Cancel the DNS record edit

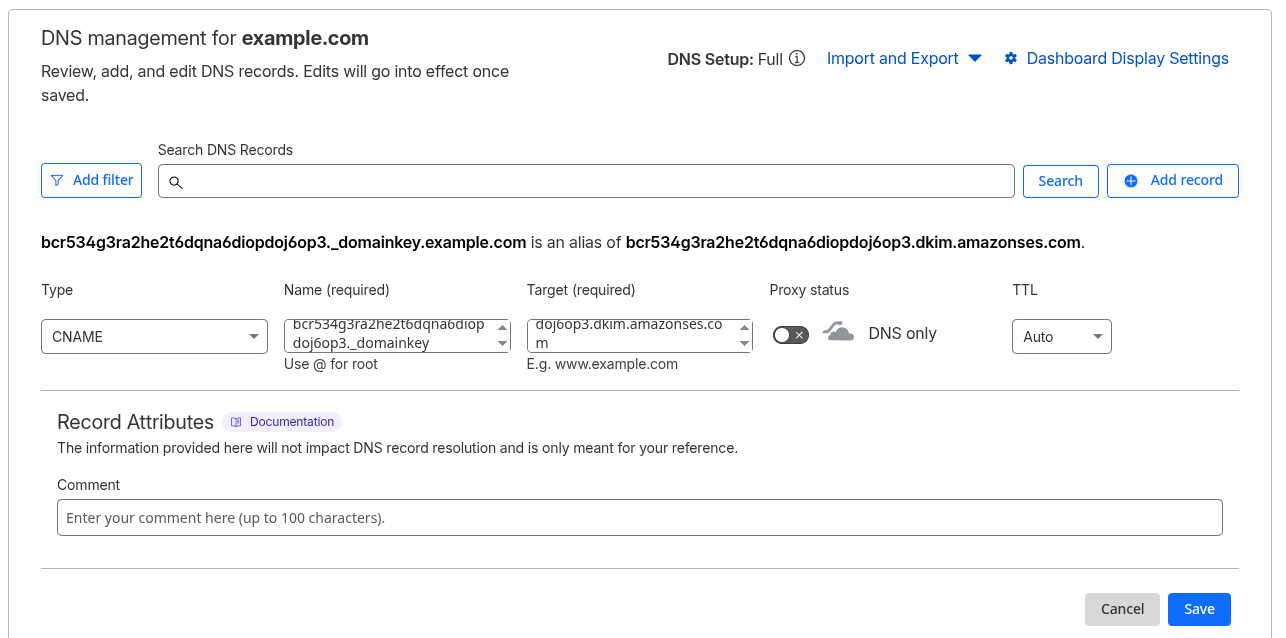coord(1122,609)
